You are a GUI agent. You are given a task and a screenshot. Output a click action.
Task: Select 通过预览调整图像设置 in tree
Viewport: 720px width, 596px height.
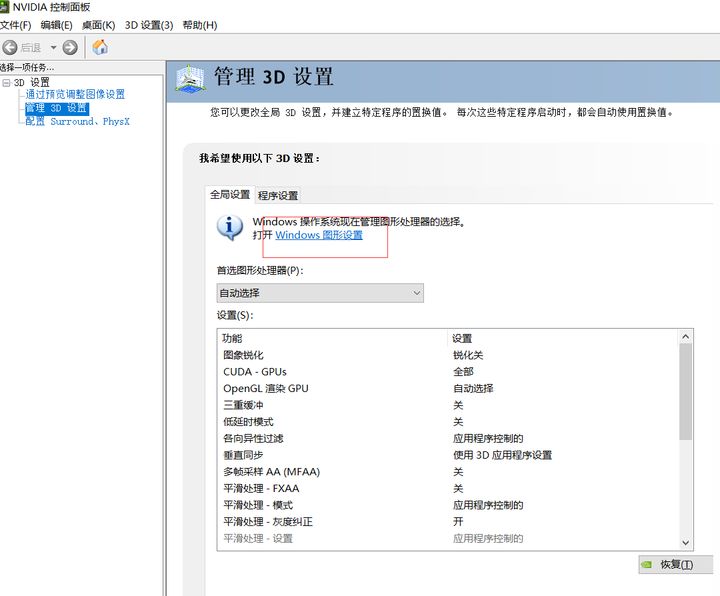75,95
